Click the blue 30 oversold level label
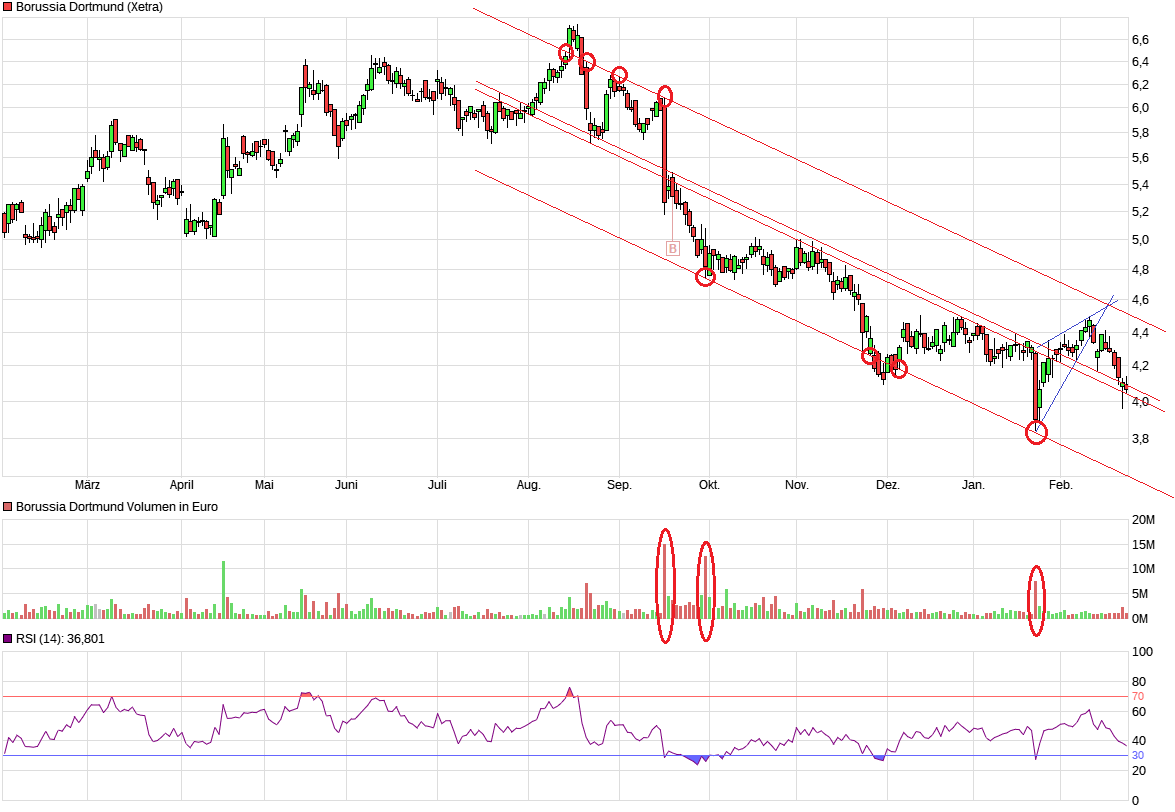The image size is (1175, 812). coord(1138,756)
